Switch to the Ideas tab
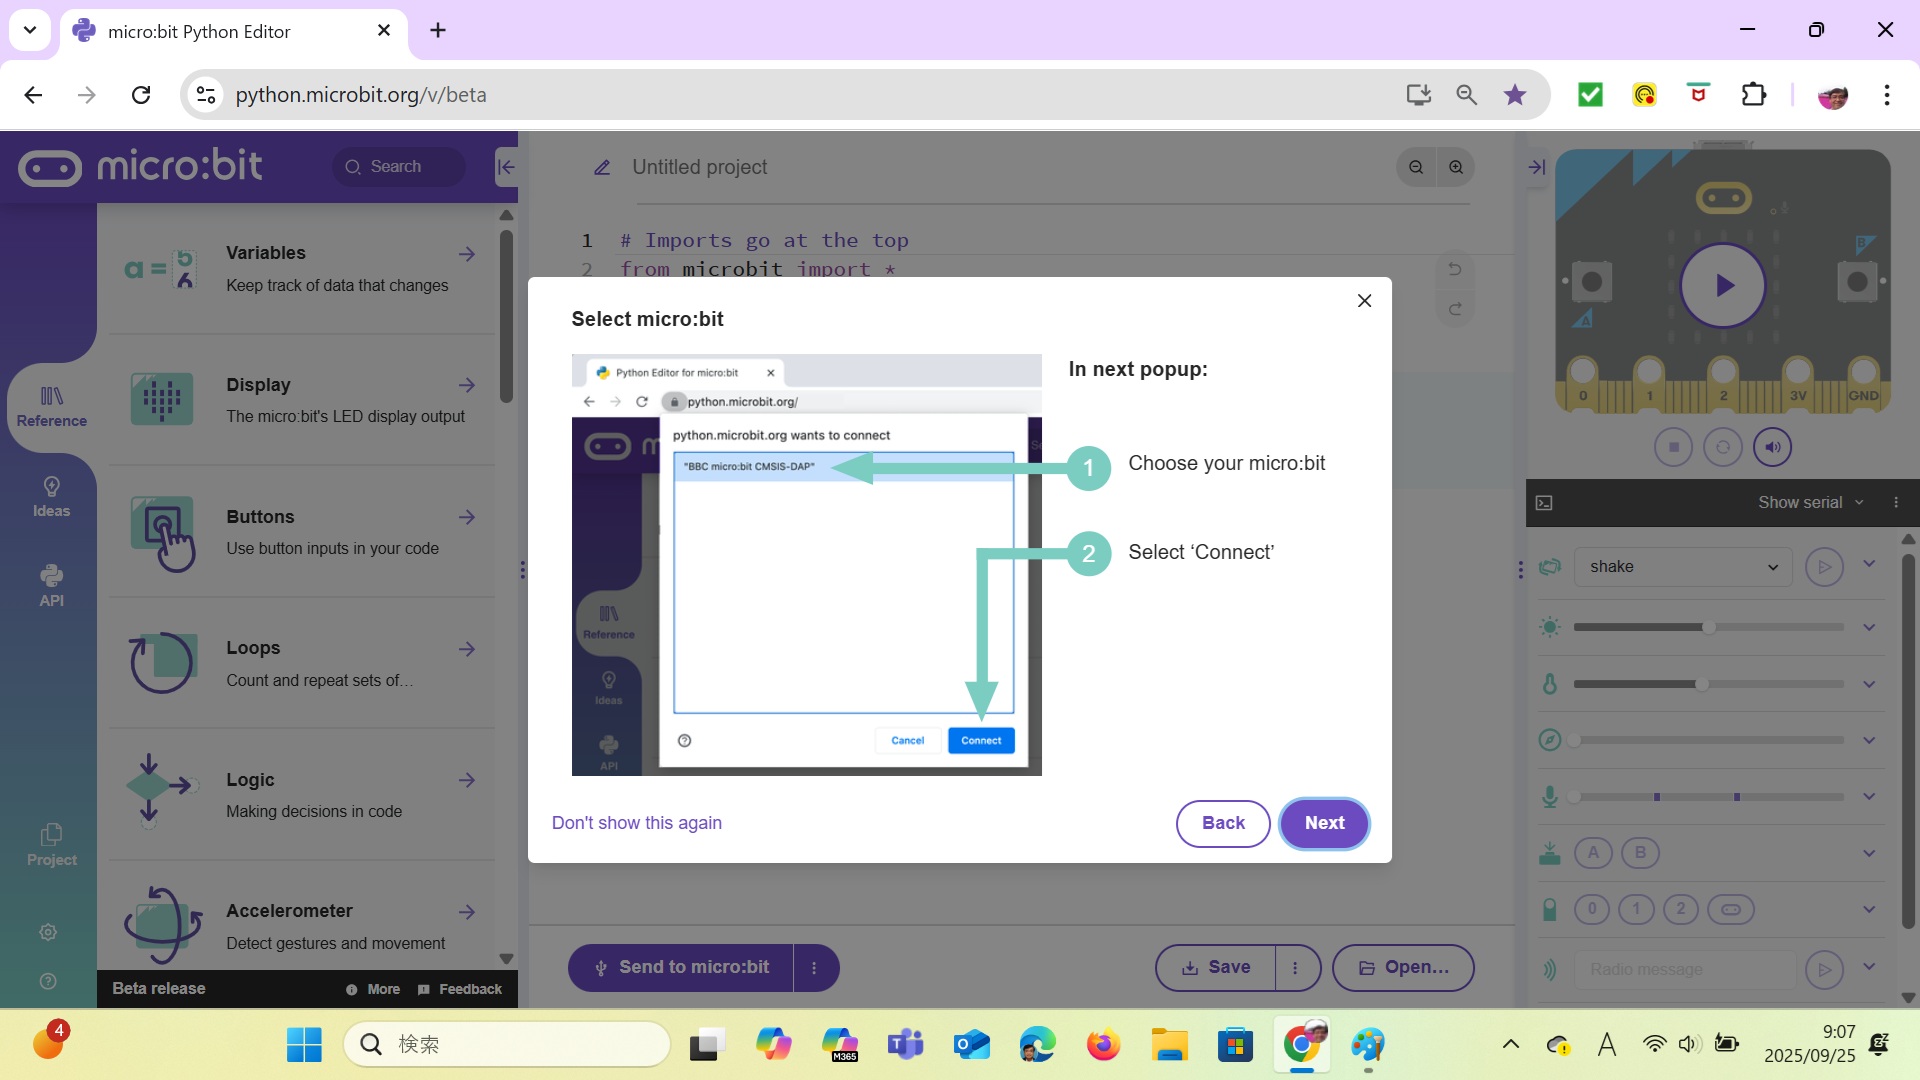This screenshot has height=1080, width=1920. 51,497
